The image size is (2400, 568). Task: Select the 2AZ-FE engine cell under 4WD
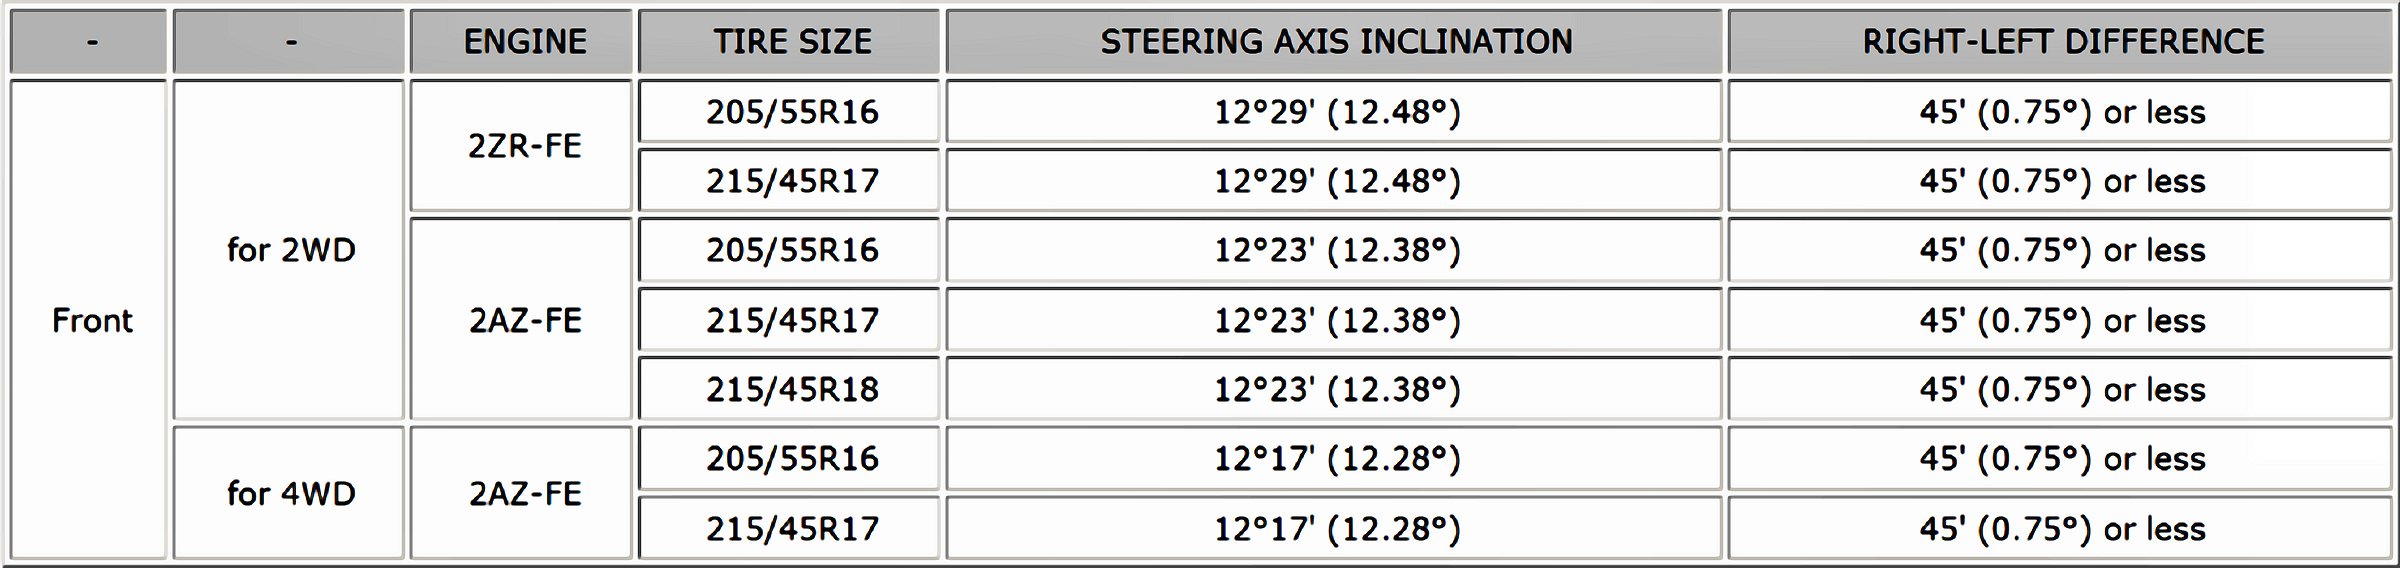coord(524,493)
